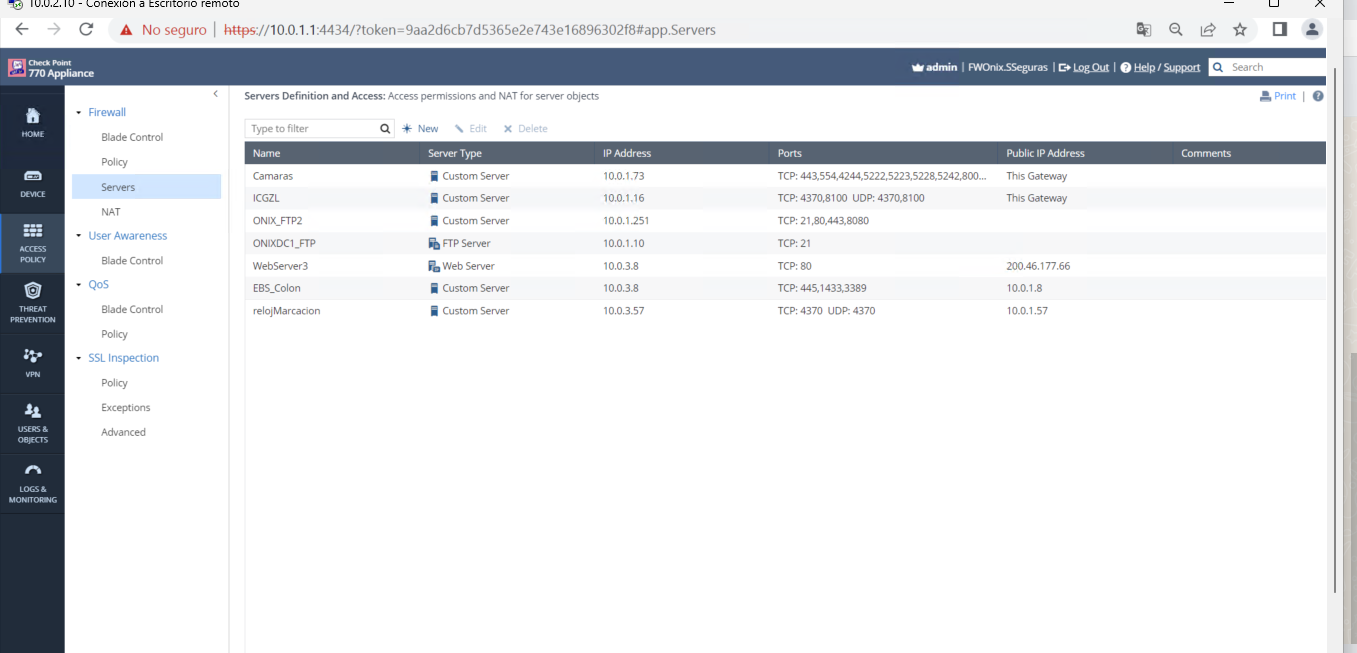The height and width of the screenshot is (653, 1357).
Task: Open QoS Policy in the tree
Action: pyautogui.click(x=114, y=334)
